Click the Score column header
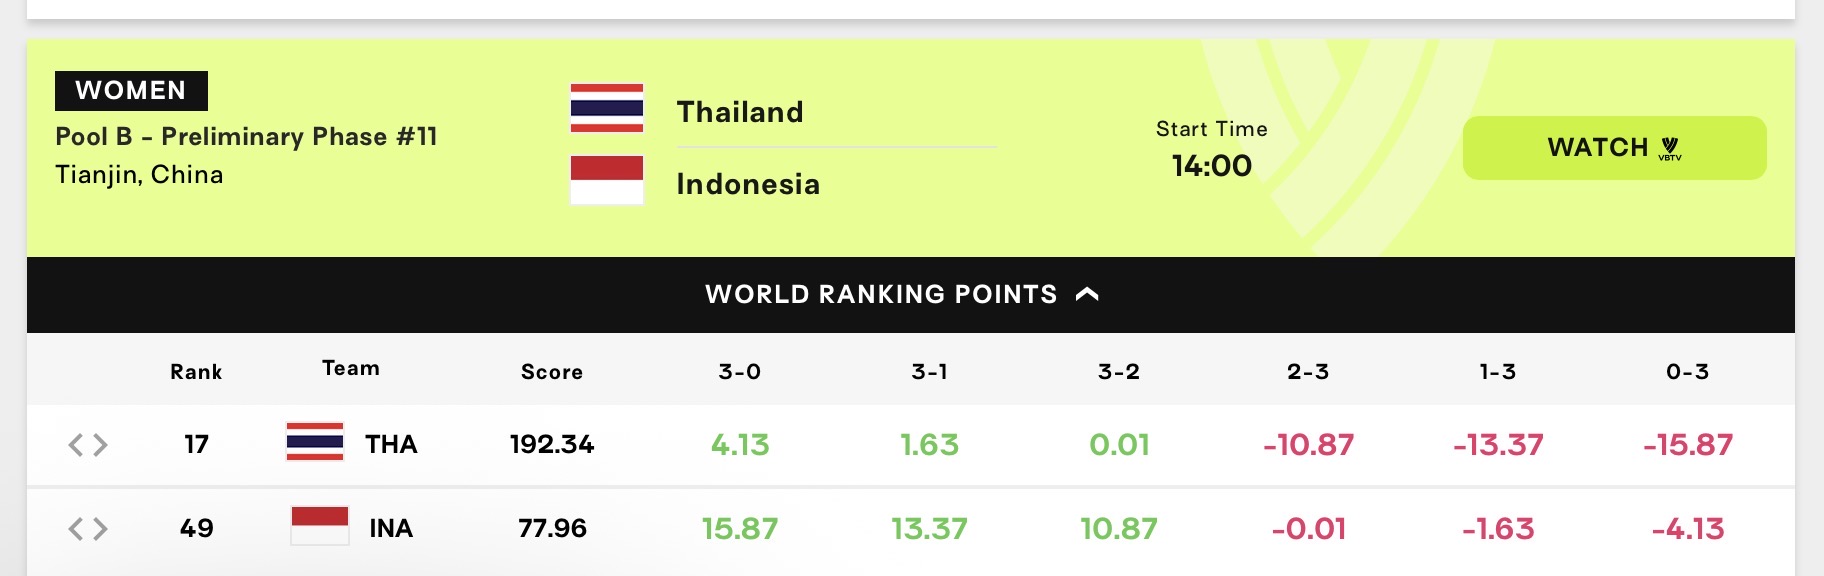The width and height of the screenshot is (1824, 576). click(x=552, y=372)
